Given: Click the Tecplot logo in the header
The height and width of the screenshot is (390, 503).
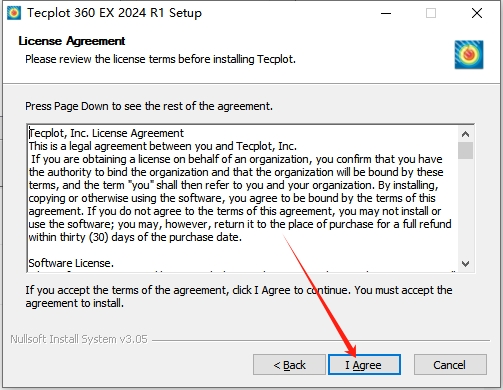Looking at the screenshot, I should [469, 55].
